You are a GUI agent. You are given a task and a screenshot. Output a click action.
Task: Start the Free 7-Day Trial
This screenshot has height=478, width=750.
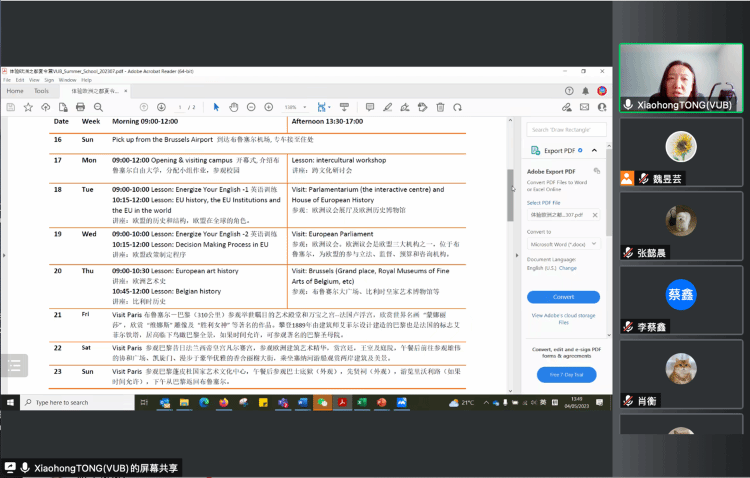pos(564,374)
